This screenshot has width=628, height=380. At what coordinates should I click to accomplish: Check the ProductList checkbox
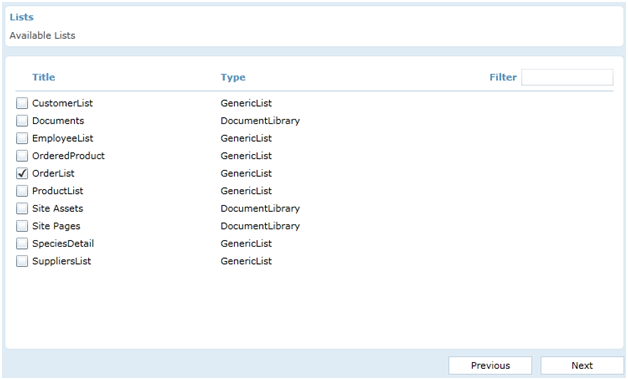pos(22,191)
